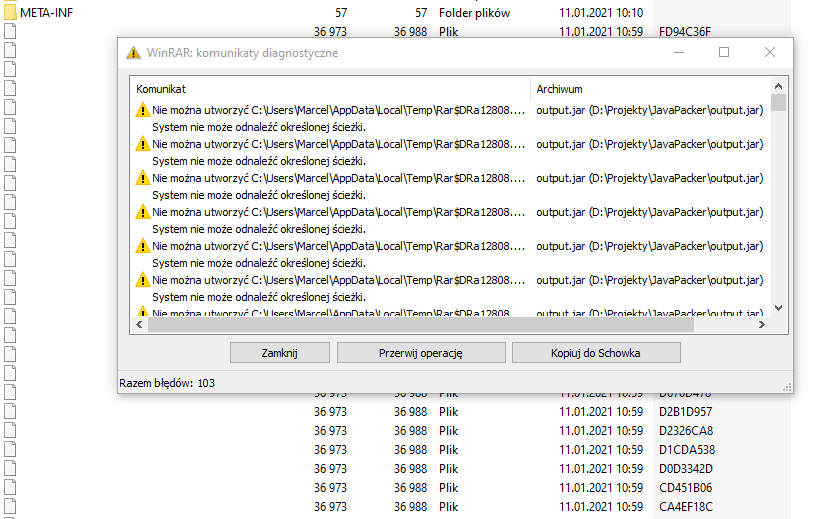The width and height of the screenshot is (818, 519).
Task: Click the vertical scrollbar down arrow
Action: click(x=778, y=308)
